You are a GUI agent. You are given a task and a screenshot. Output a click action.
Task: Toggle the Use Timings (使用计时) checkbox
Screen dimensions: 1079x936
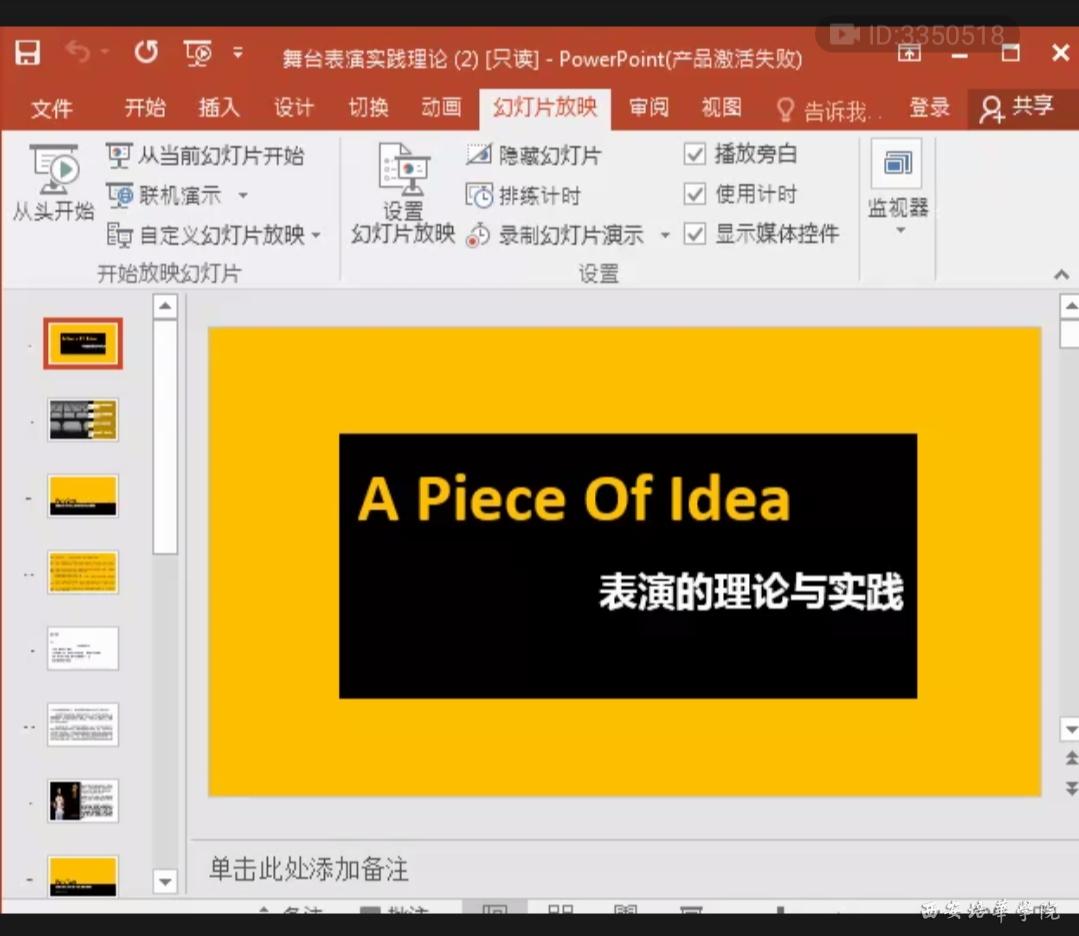695,194
